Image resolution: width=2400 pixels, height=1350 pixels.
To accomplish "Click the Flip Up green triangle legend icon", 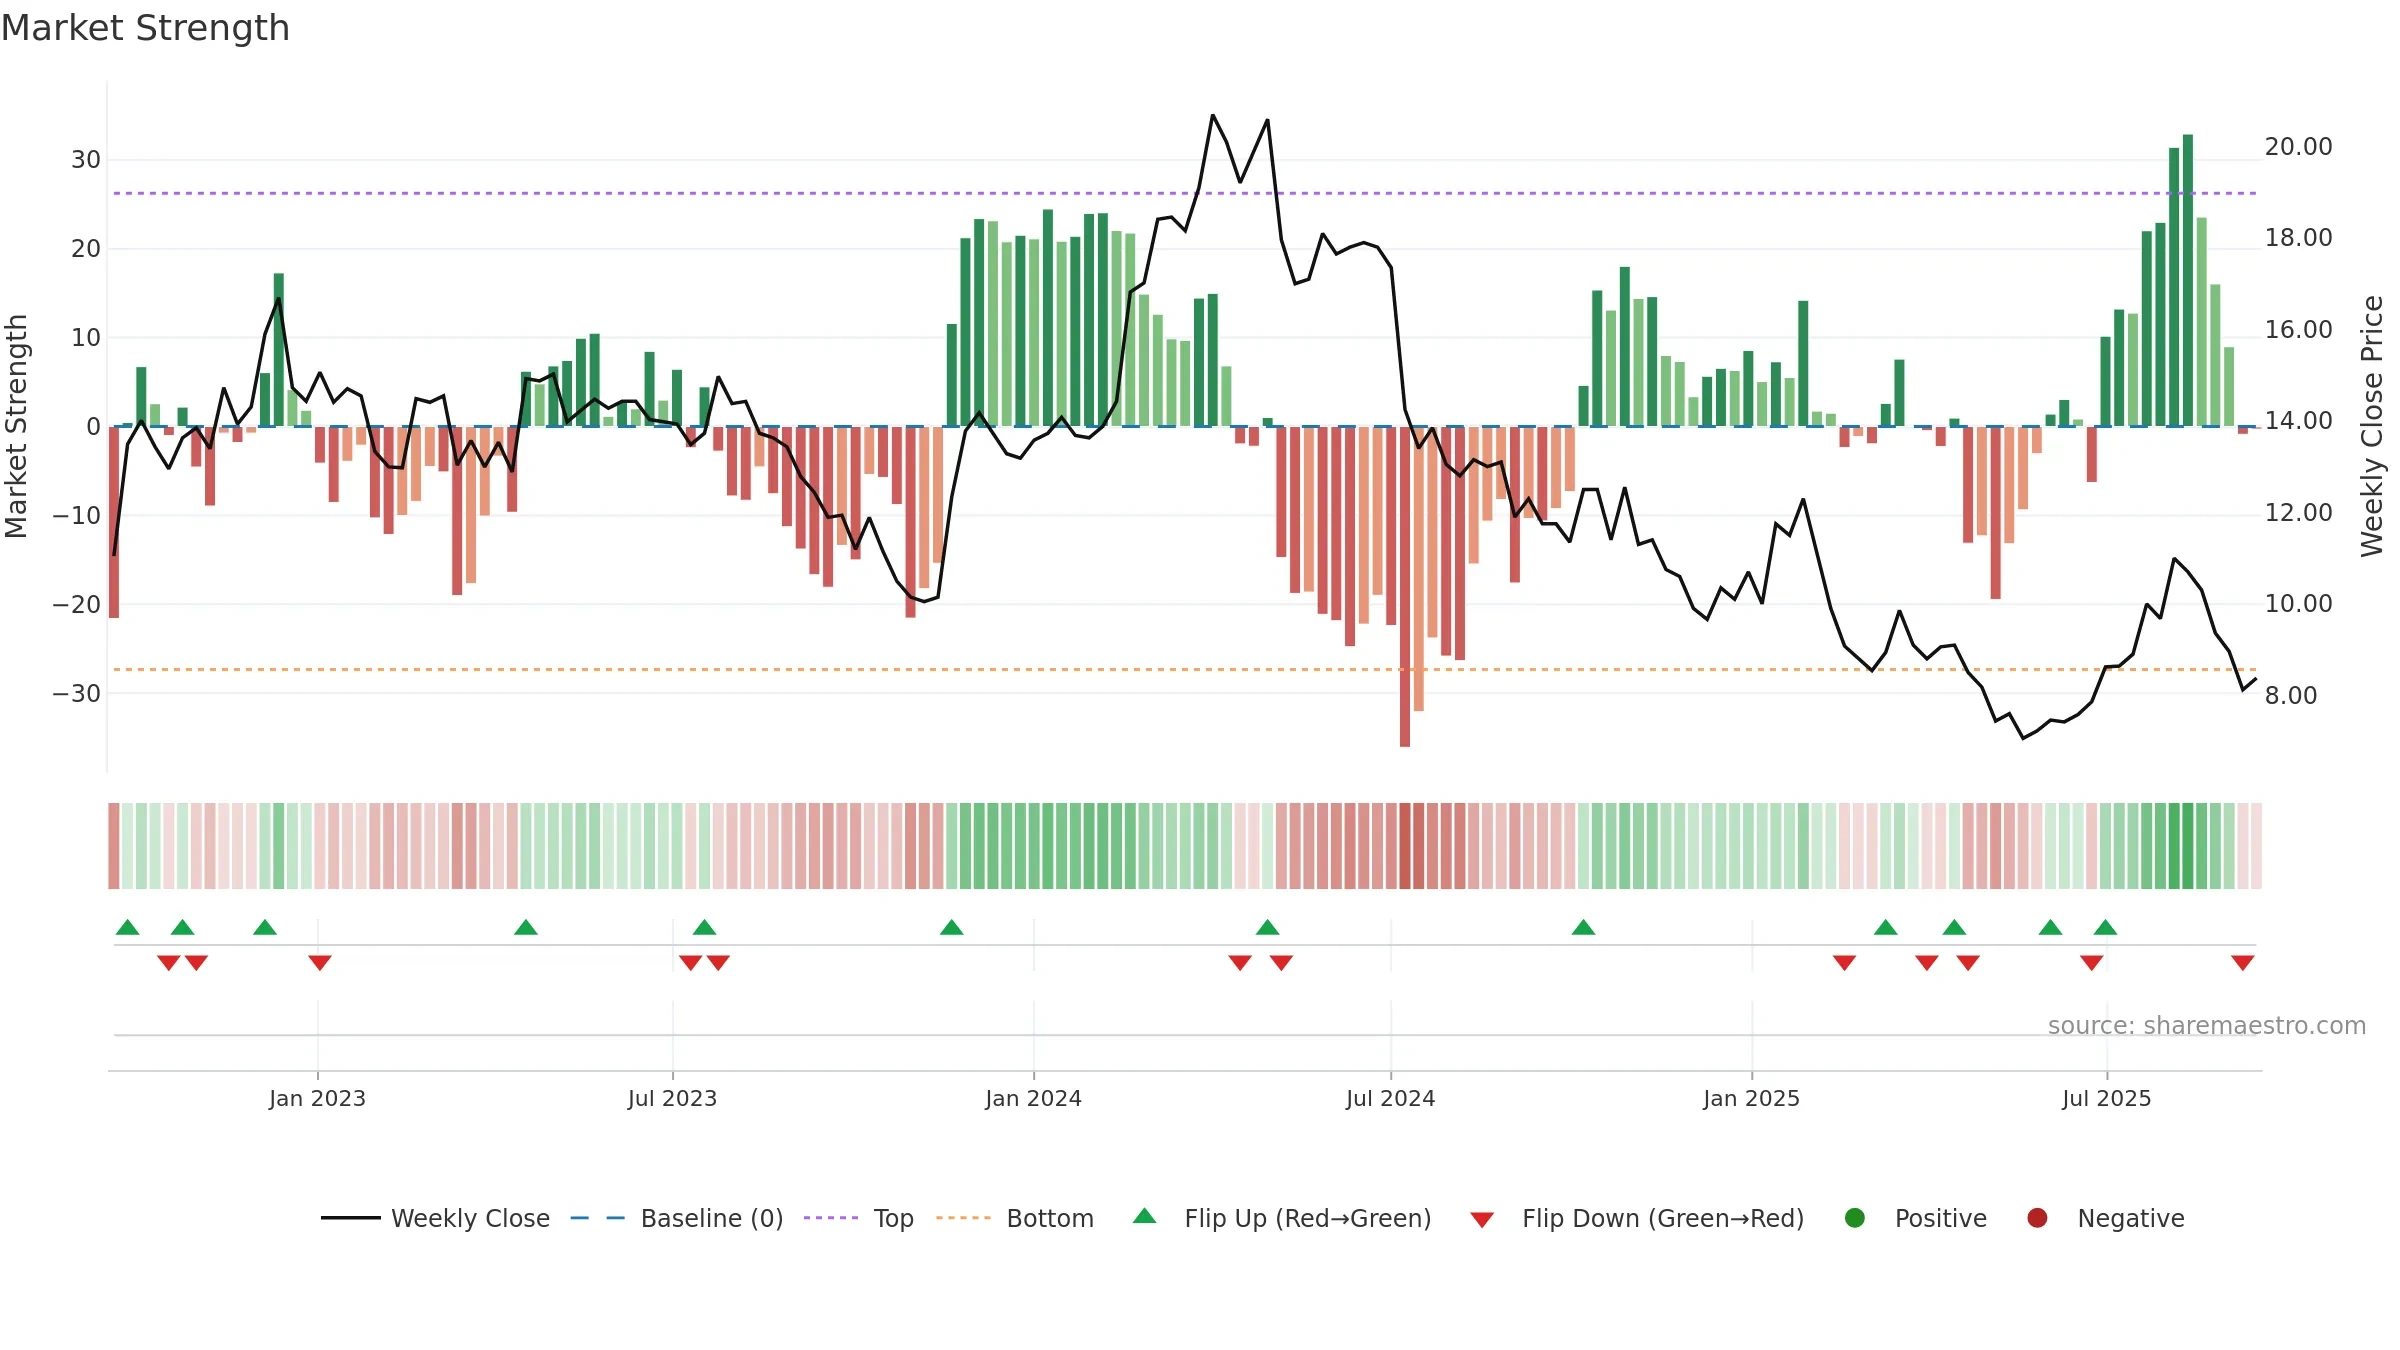I will [1145, 1216].
